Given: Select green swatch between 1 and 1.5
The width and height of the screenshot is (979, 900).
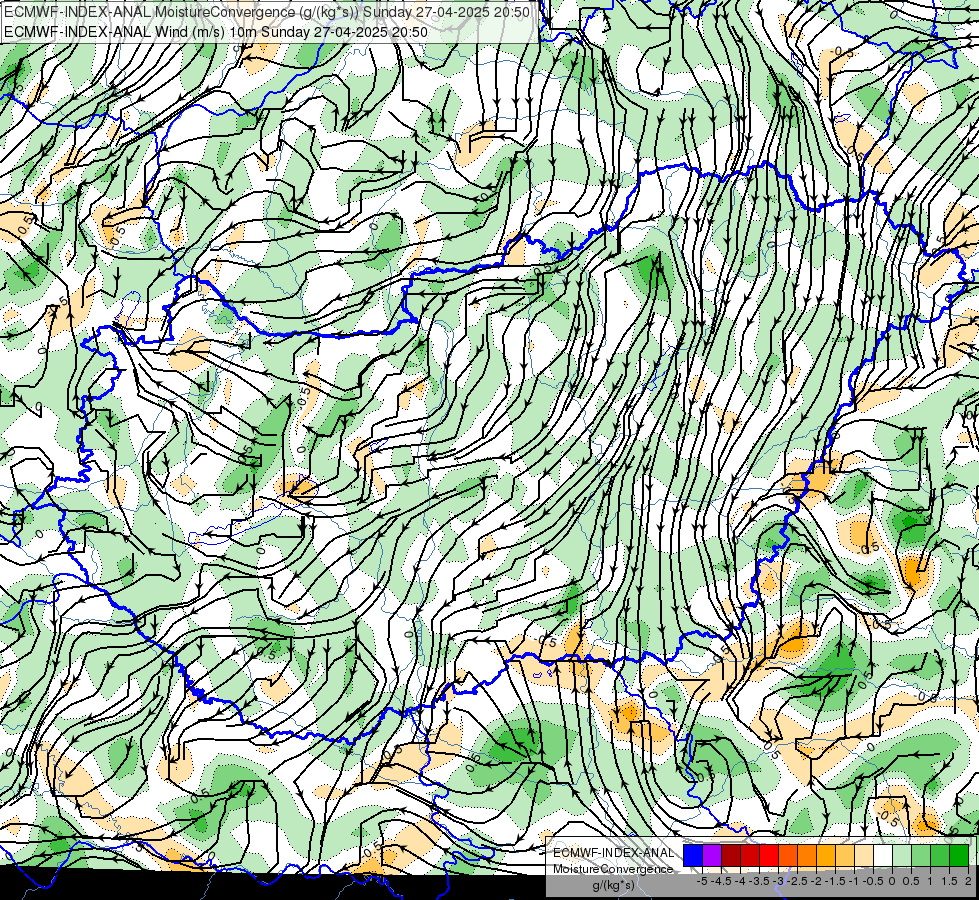Looking at the screenshot, I should (x=921, y=856).
